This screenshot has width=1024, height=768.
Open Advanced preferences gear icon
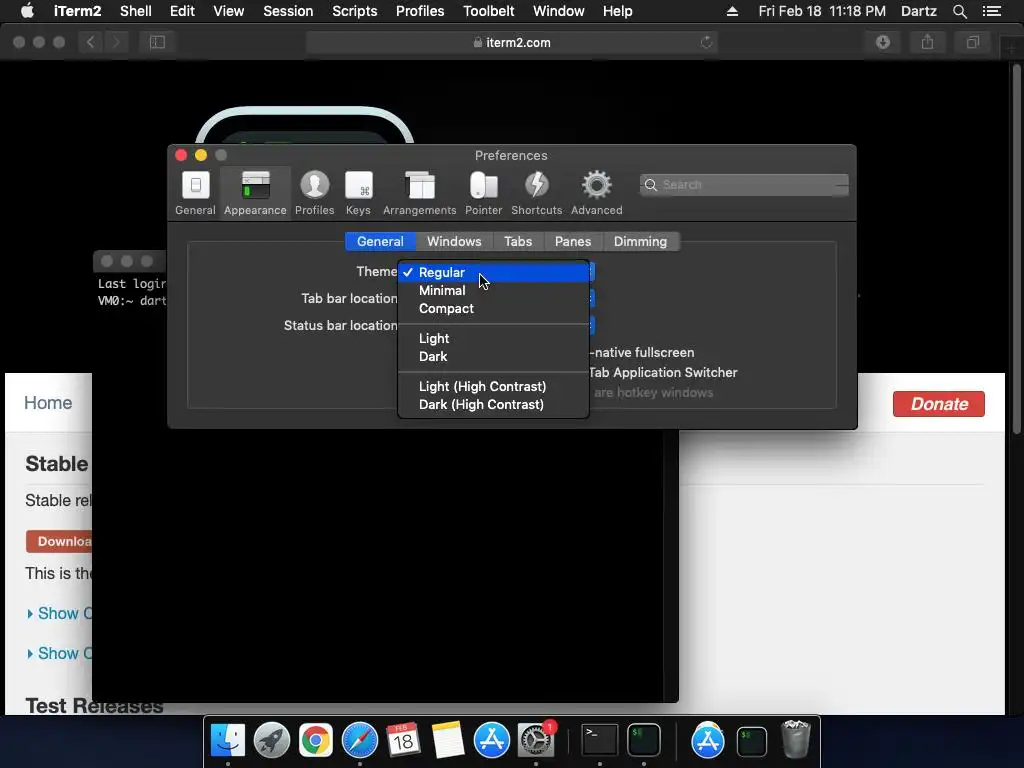point(596,193)
